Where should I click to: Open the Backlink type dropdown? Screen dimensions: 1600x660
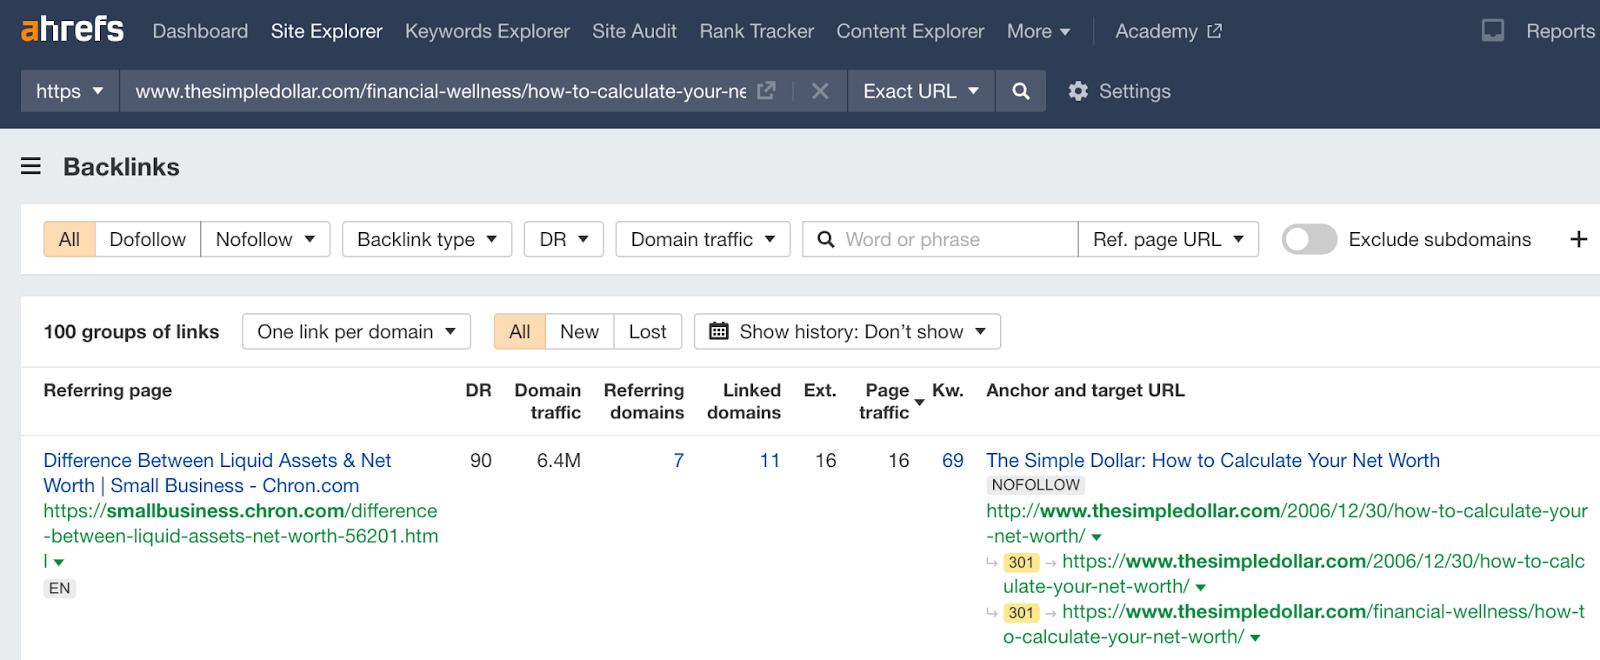[427, 239]
